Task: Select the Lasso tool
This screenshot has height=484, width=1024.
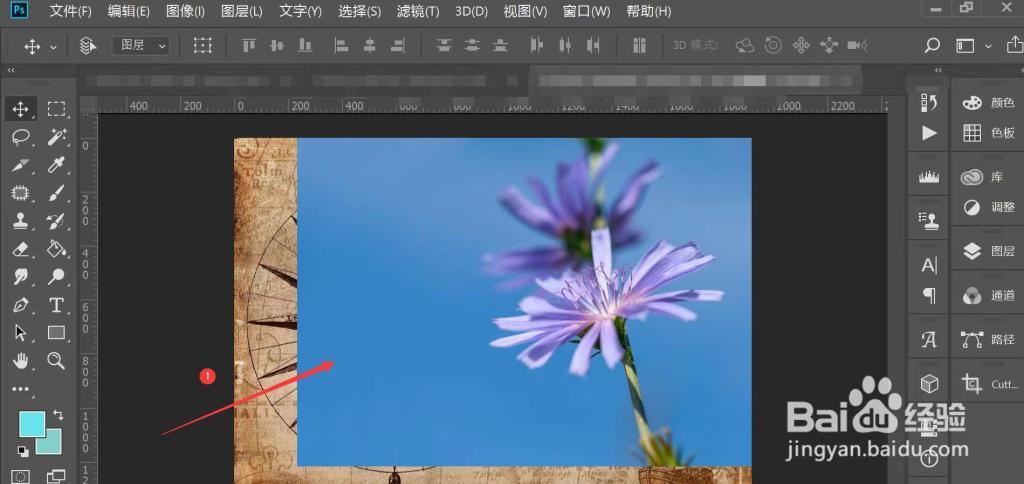Action: [20, 137]
